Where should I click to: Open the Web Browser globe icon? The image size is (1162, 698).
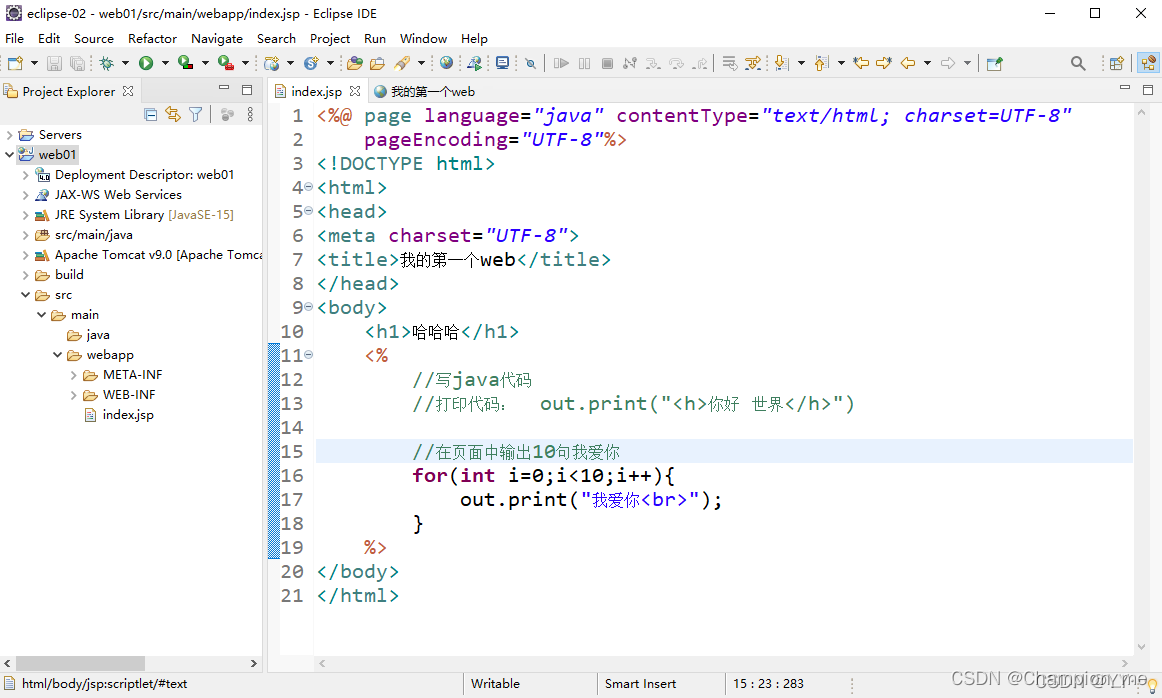(446, 64)
